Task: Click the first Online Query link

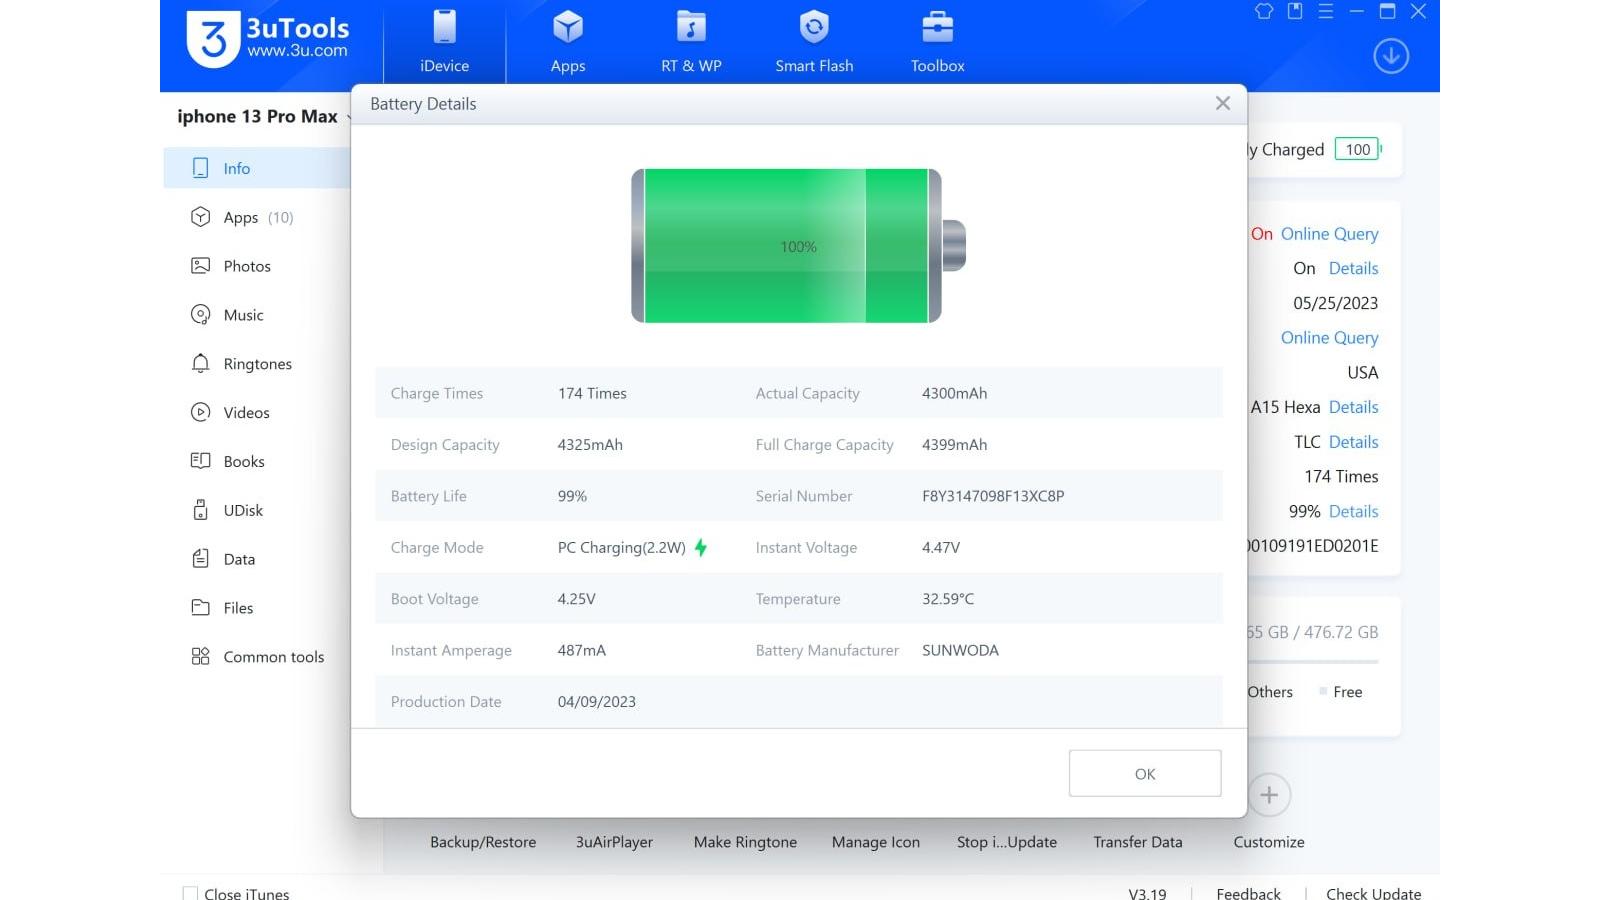Action: pyautogui.click(x=1329, y=234)
